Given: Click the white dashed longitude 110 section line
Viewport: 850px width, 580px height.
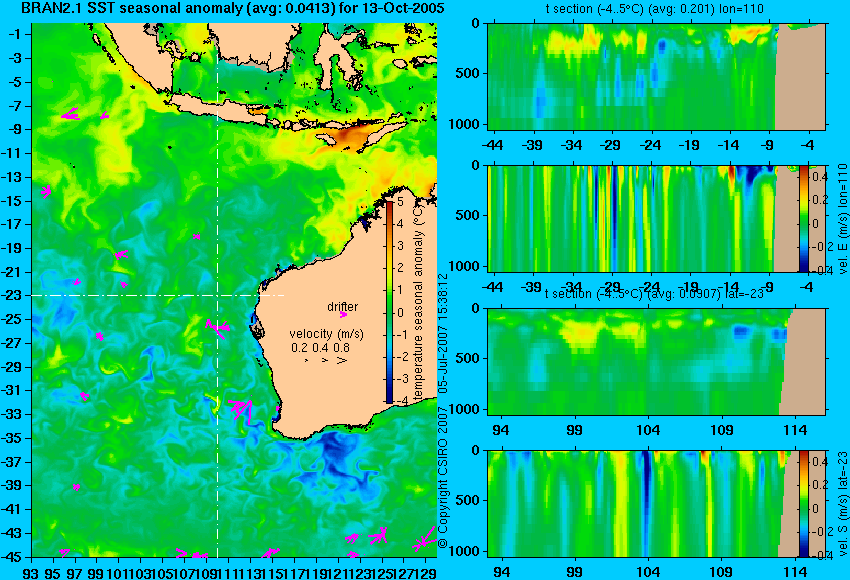Looking at the screenshot, I should point(217,290).
